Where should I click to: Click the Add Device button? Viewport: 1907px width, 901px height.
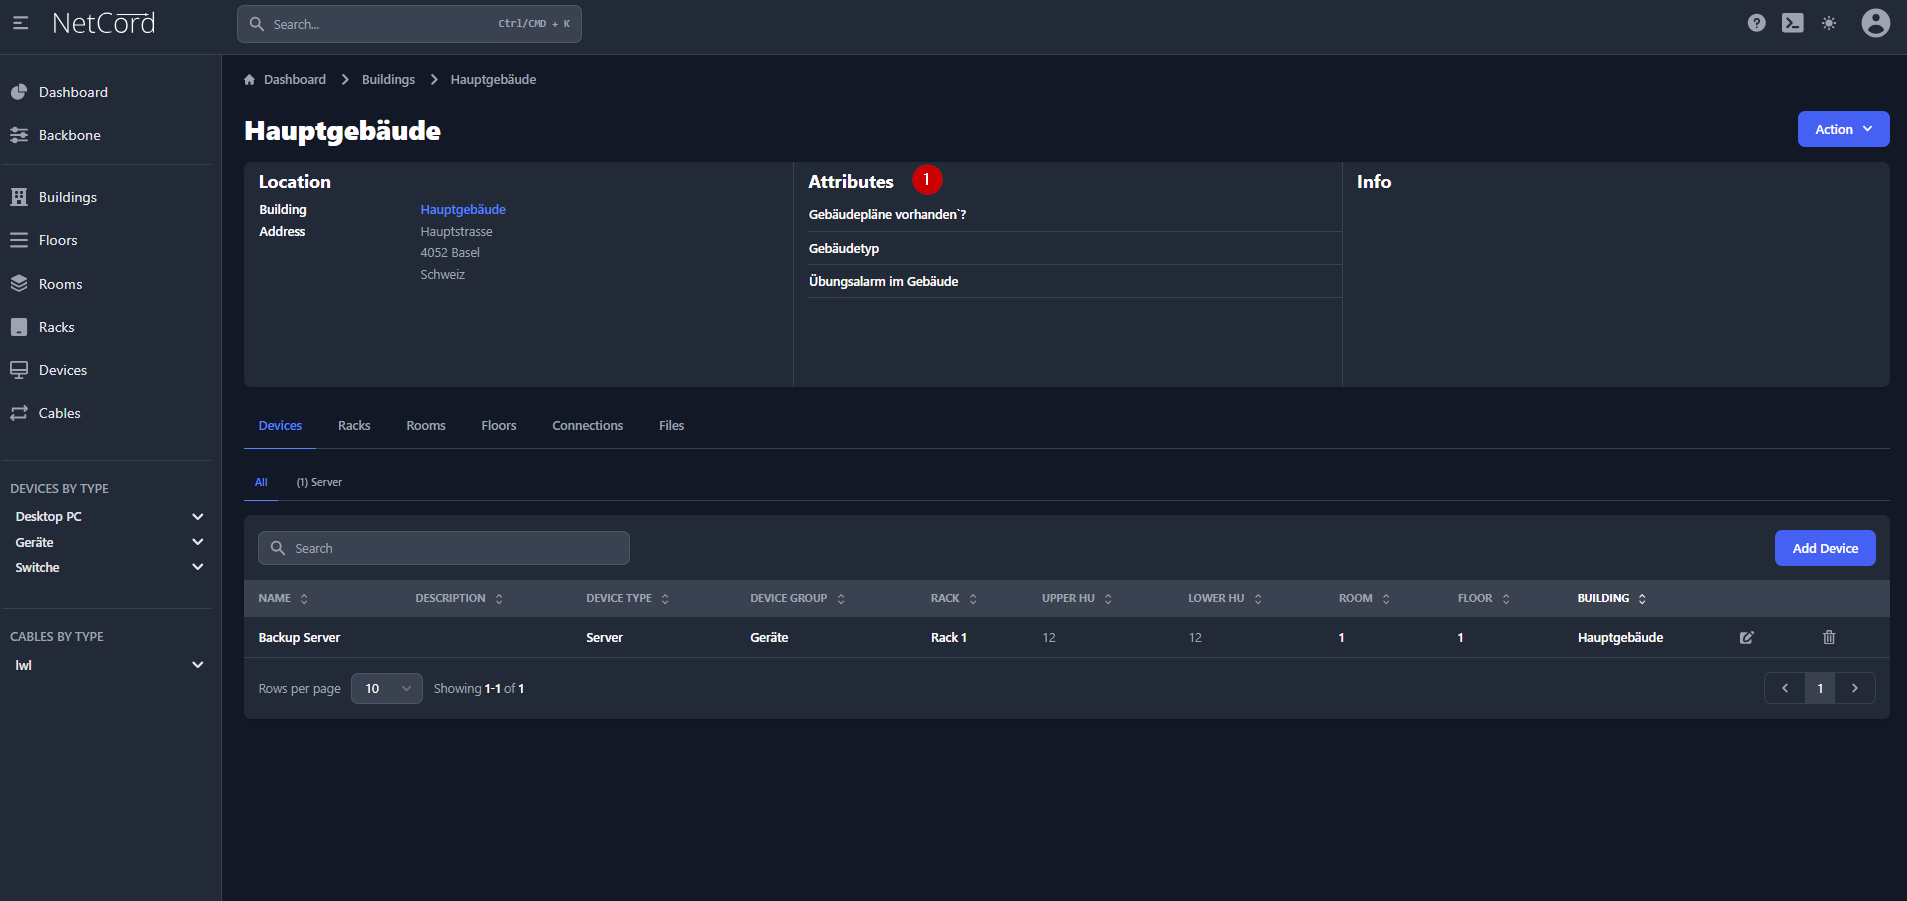(1824, 548)
